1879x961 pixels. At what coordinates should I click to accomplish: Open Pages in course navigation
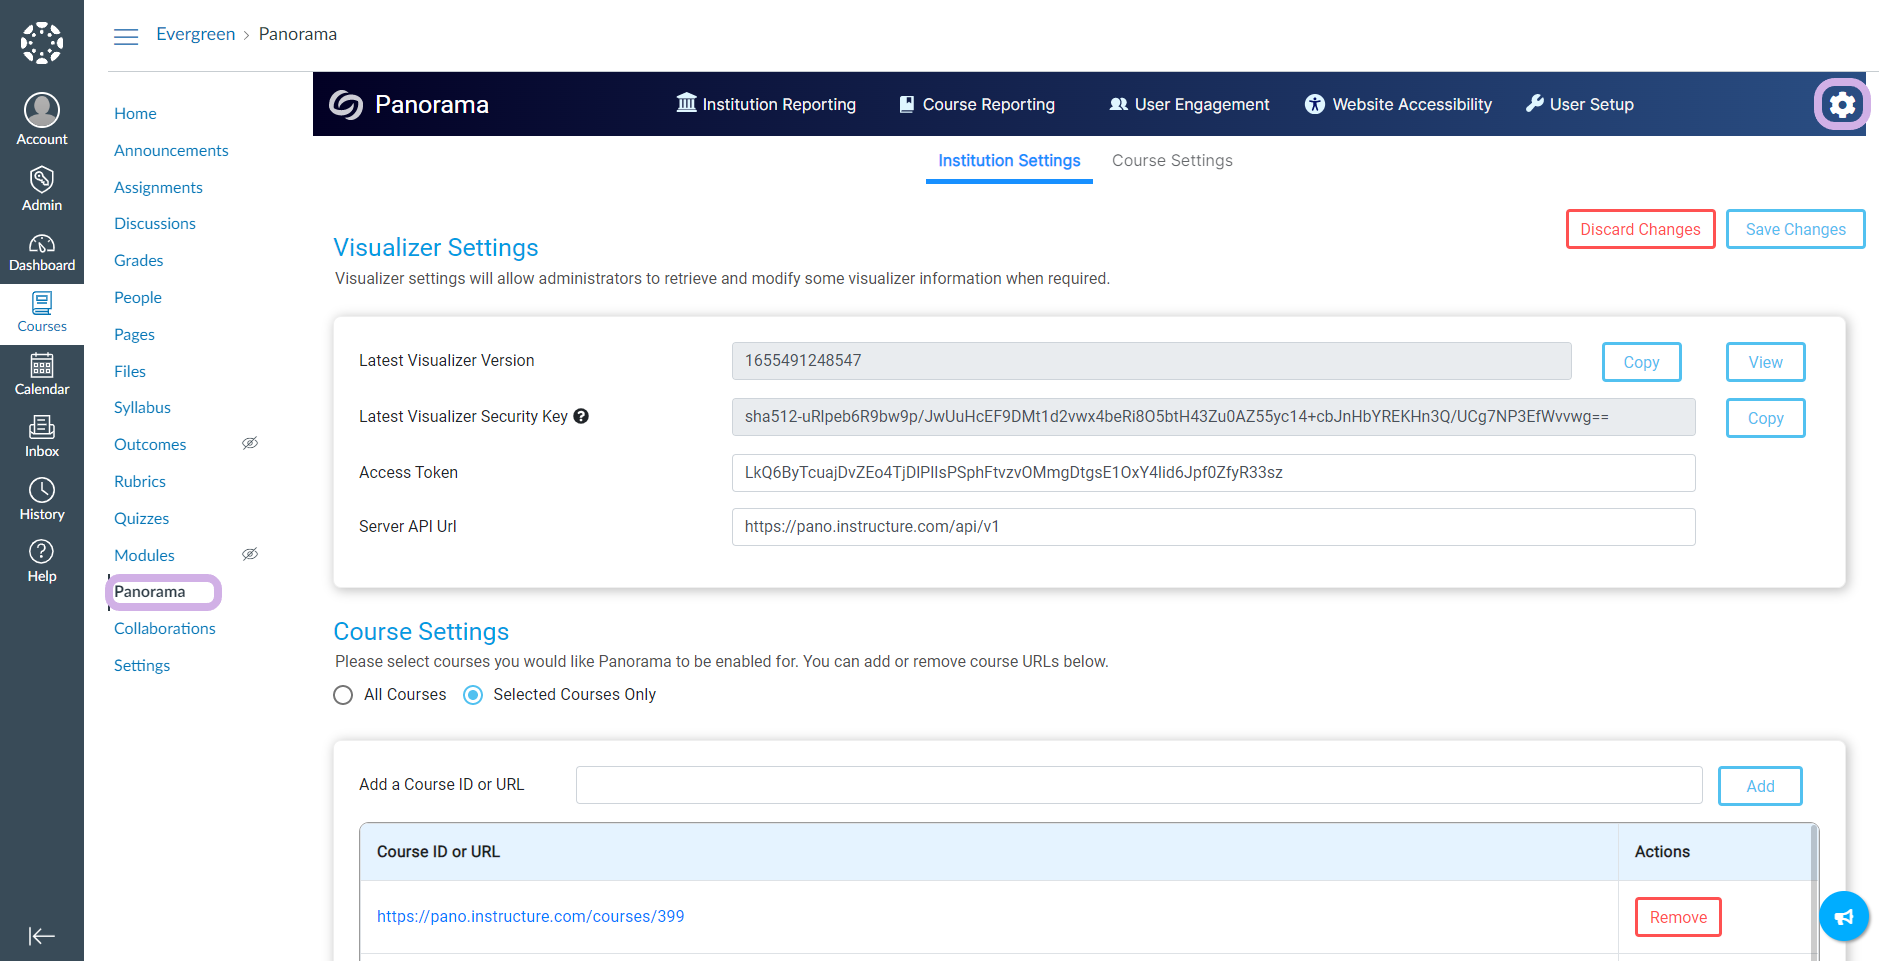pyautogui.click(x=134, y=334)
